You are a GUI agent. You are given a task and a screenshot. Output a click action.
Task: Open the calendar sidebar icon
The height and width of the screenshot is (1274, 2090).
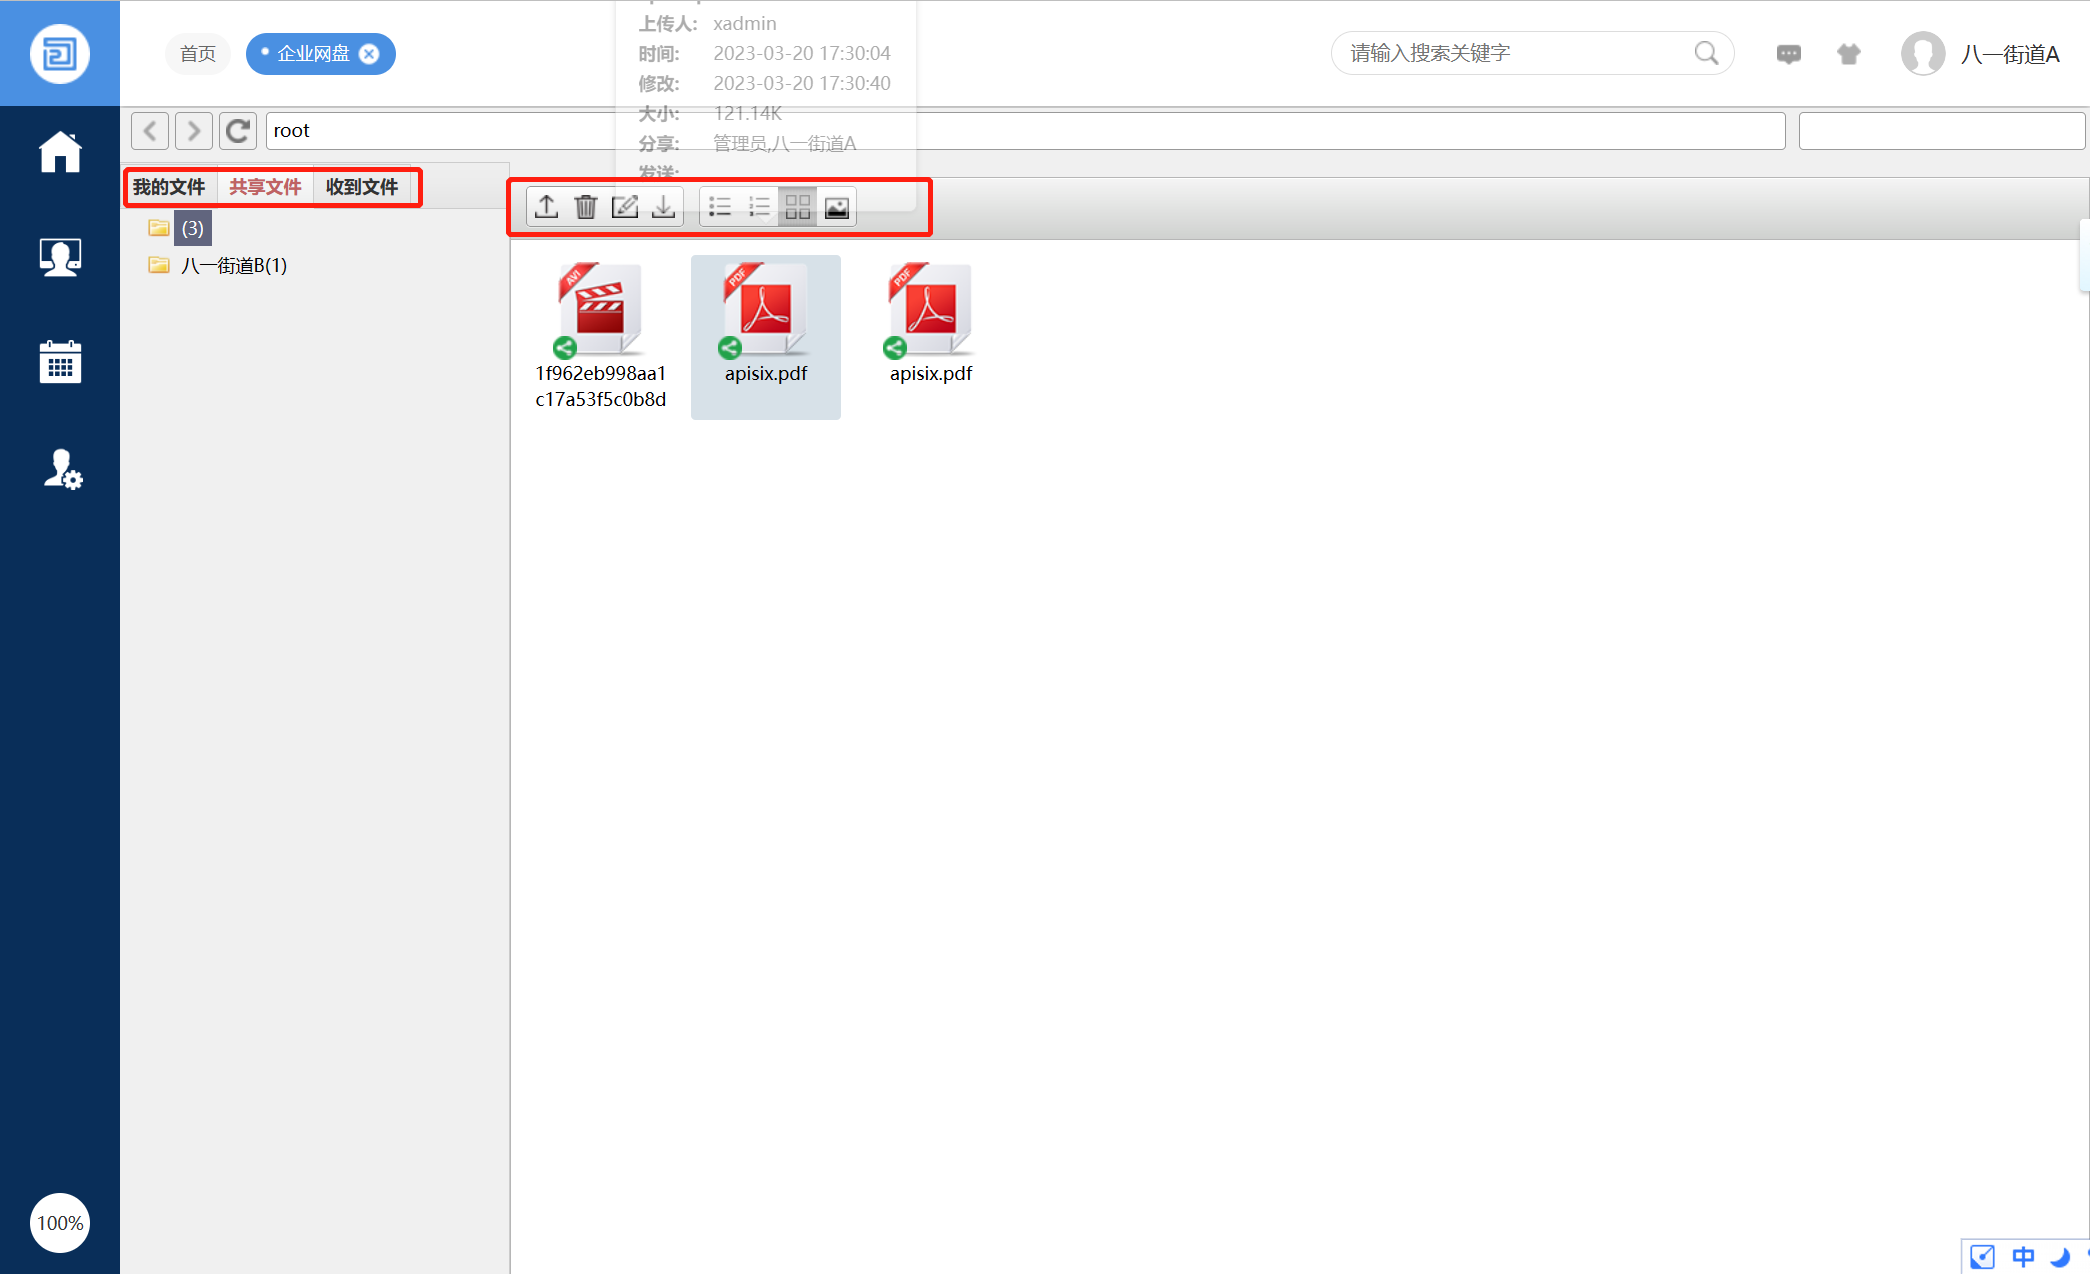pos(60,362)
